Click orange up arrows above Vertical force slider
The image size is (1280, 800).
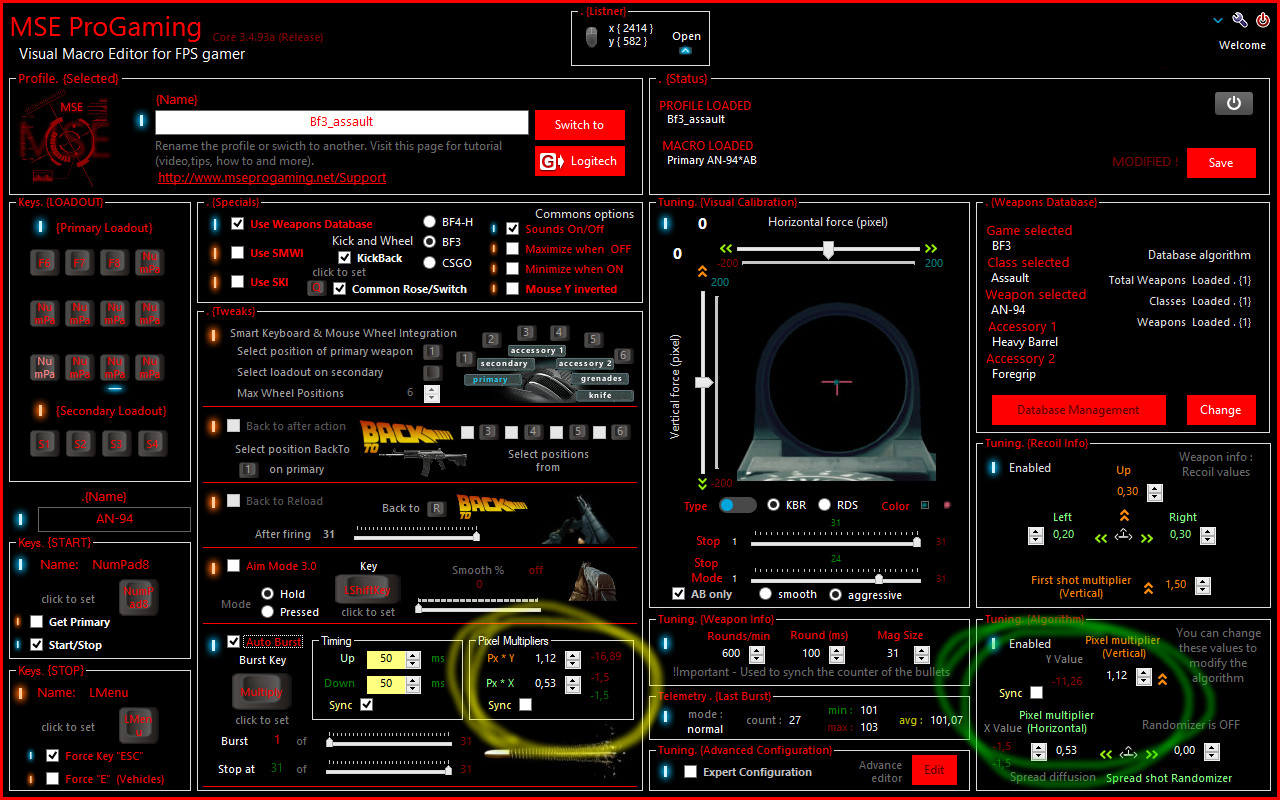[x=702, y=271]
